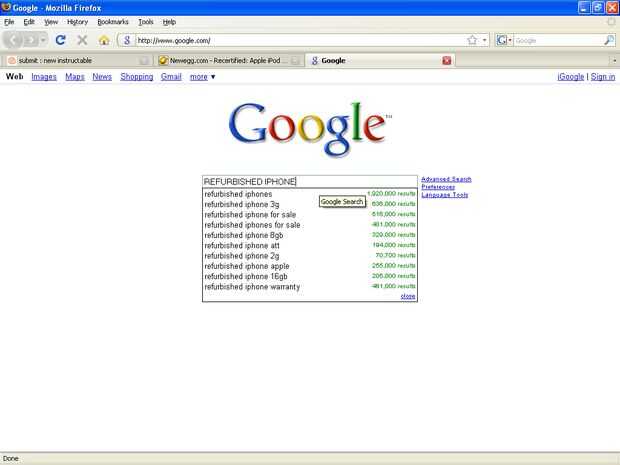
Task: Click the Newegg favicon on its tab
Action: point(163,60)
